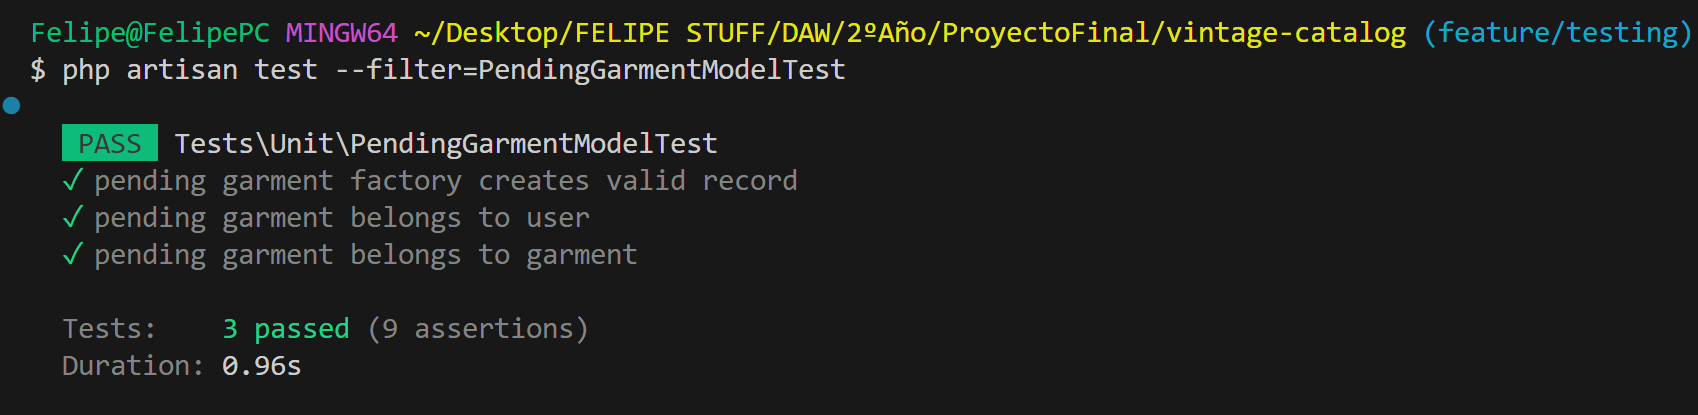
Task: Click the '(9 assertions)' text
Action: [x=478, y=328]
